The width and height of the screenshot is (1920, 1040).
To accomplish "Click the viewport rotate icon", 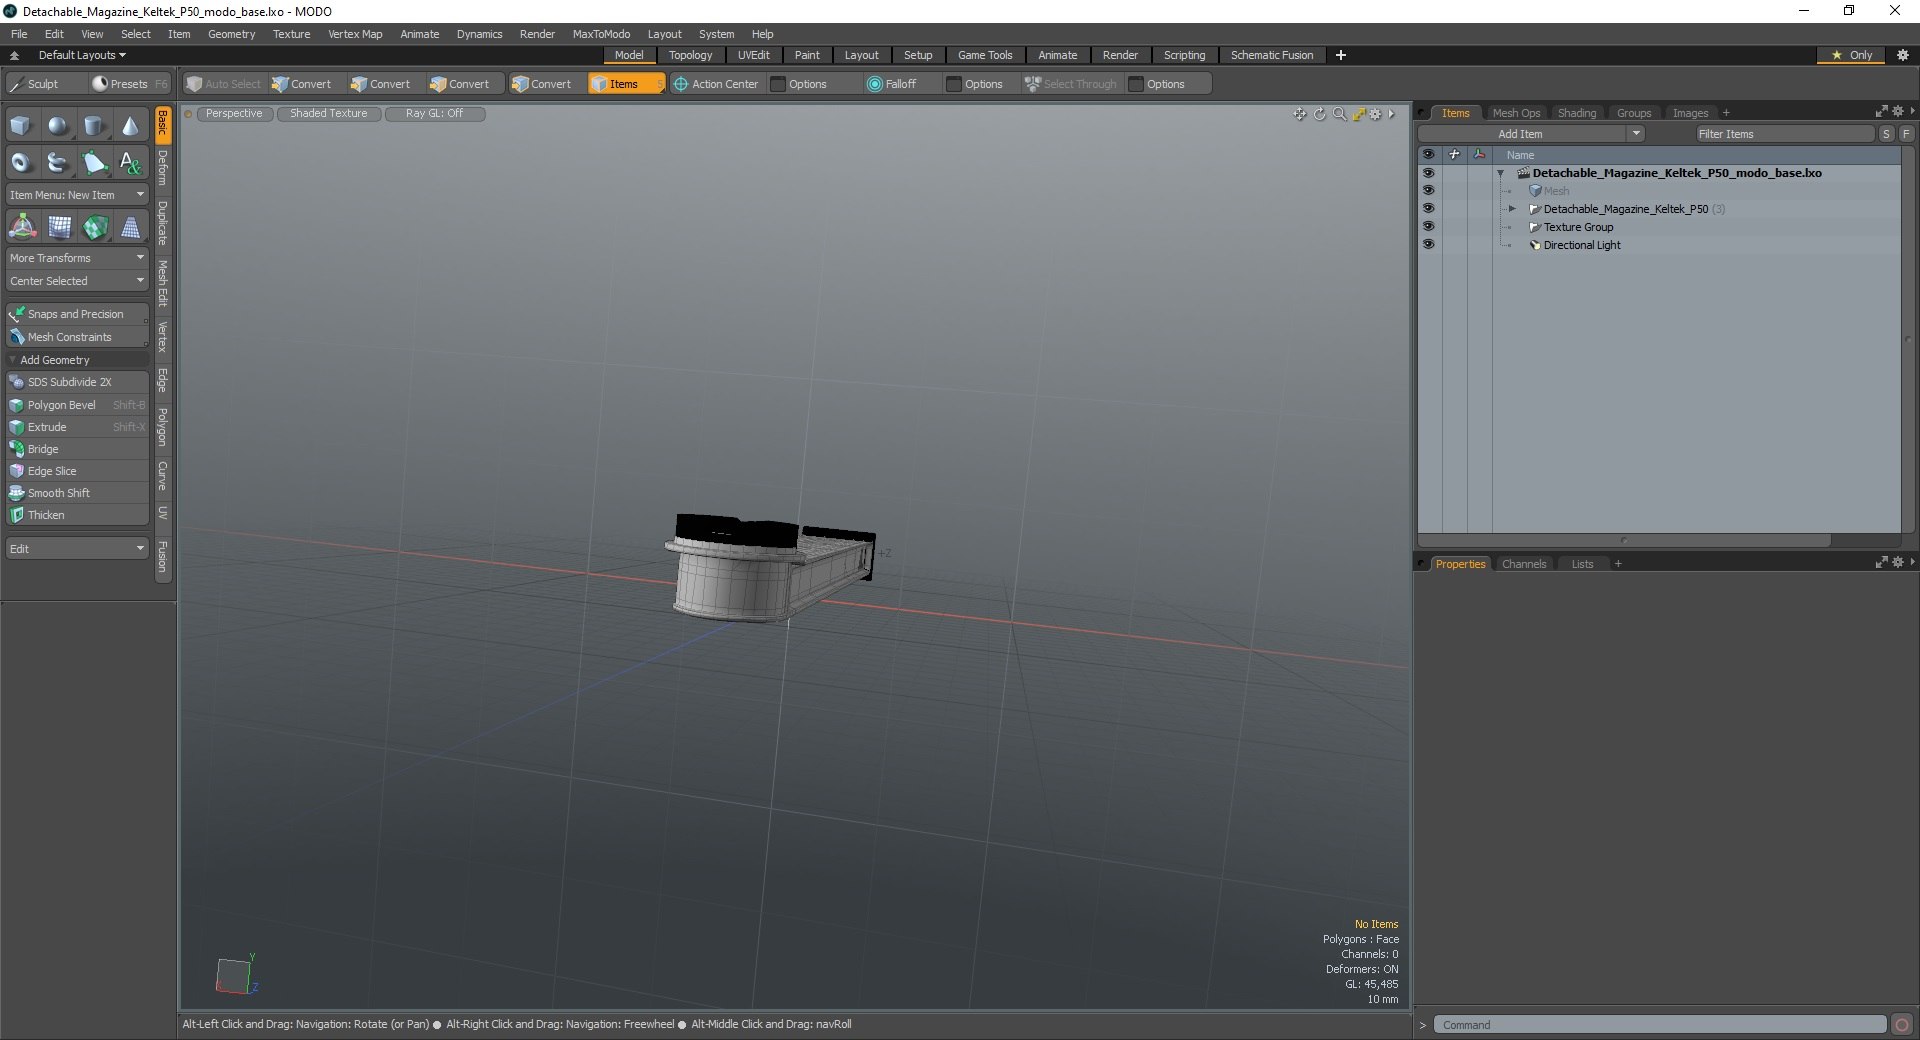I will pyautogui.click(x=1319, y=114).
